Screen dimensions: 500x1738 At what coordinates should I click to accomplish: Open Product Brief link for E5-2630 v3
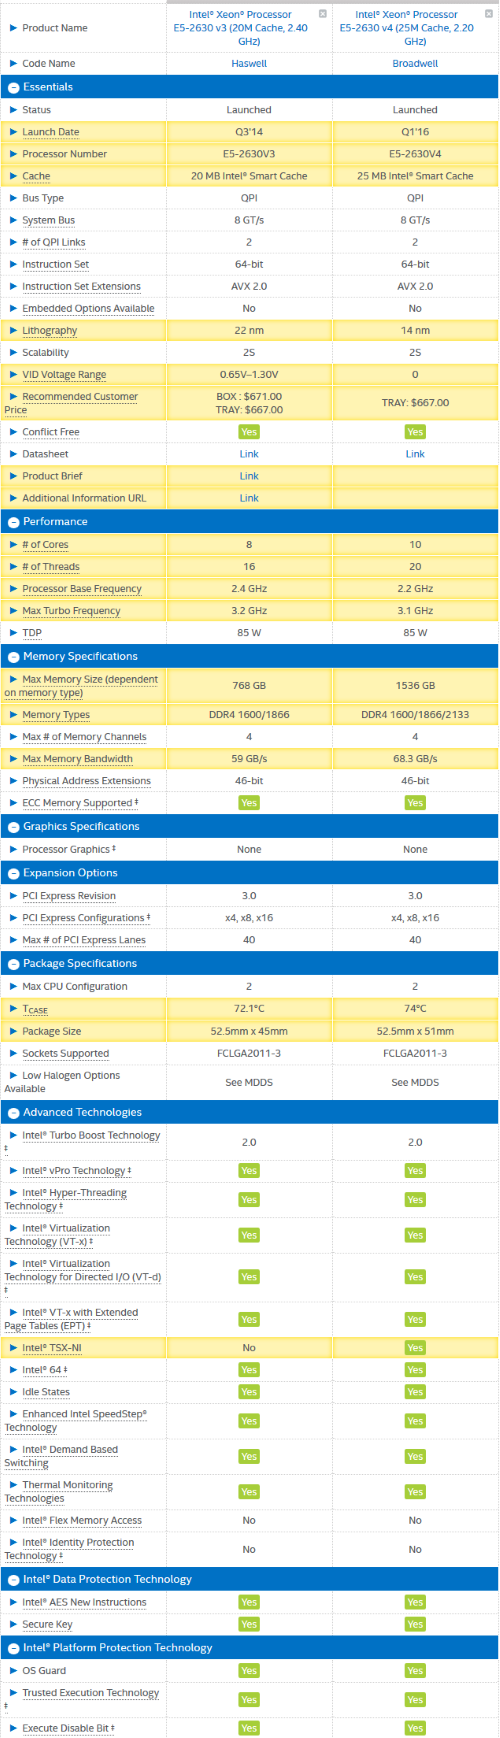249,476
